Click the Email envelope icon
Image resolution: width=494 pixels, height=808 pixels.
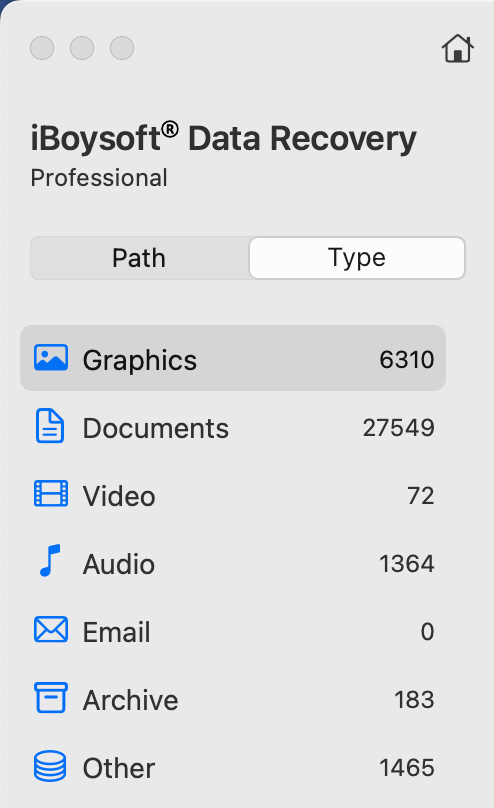(x=50, y=629)
